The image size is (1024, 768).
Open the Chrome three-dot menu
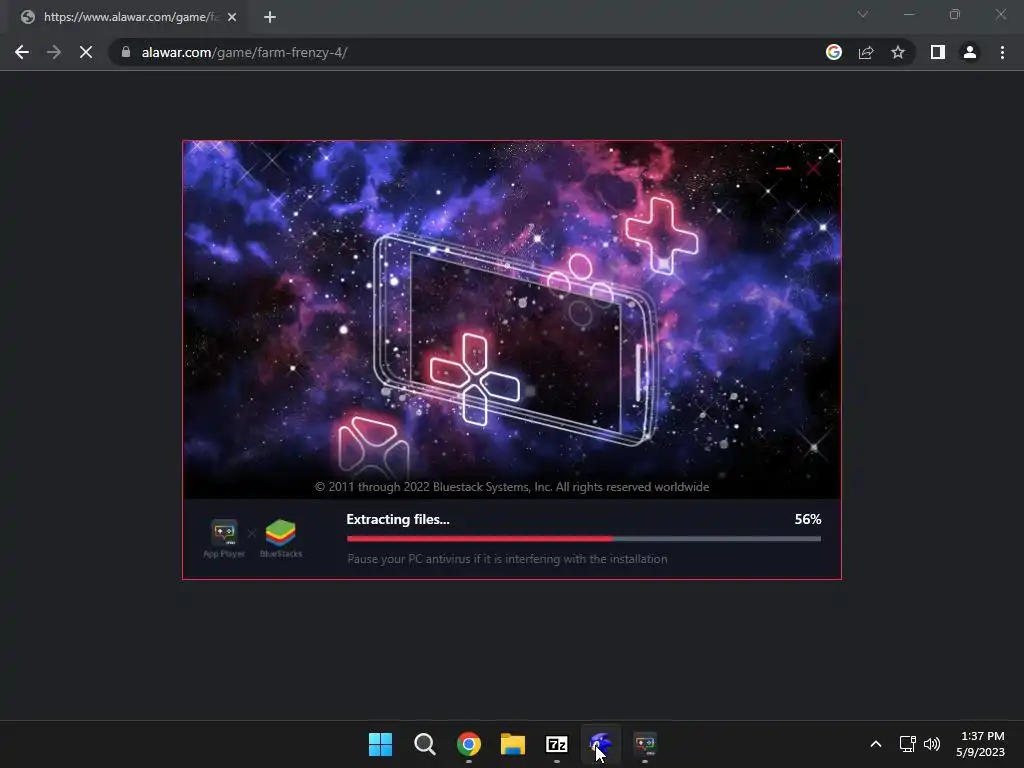coord(1002,52)
